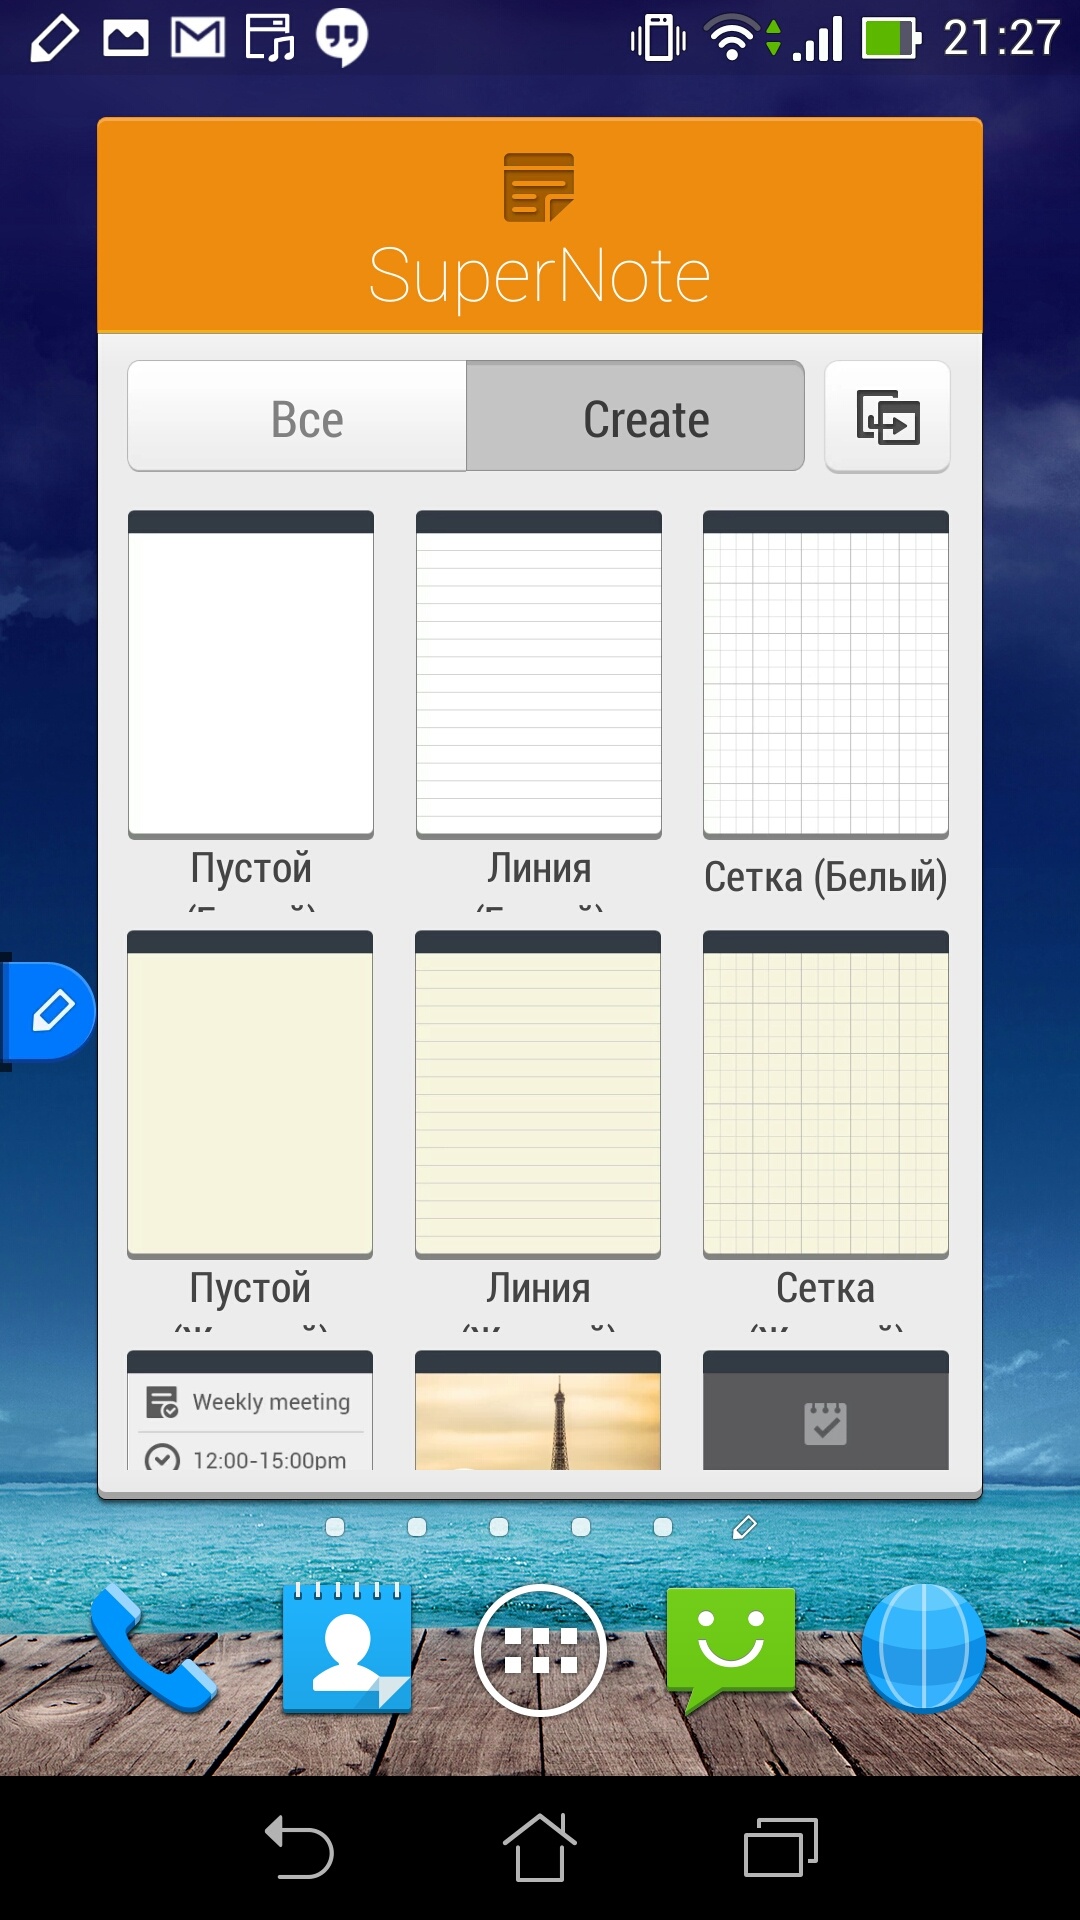The height and width of the screenshot is (1920, 1080).
Task: Choose the white Линия lined template
Action: [539, 675]
